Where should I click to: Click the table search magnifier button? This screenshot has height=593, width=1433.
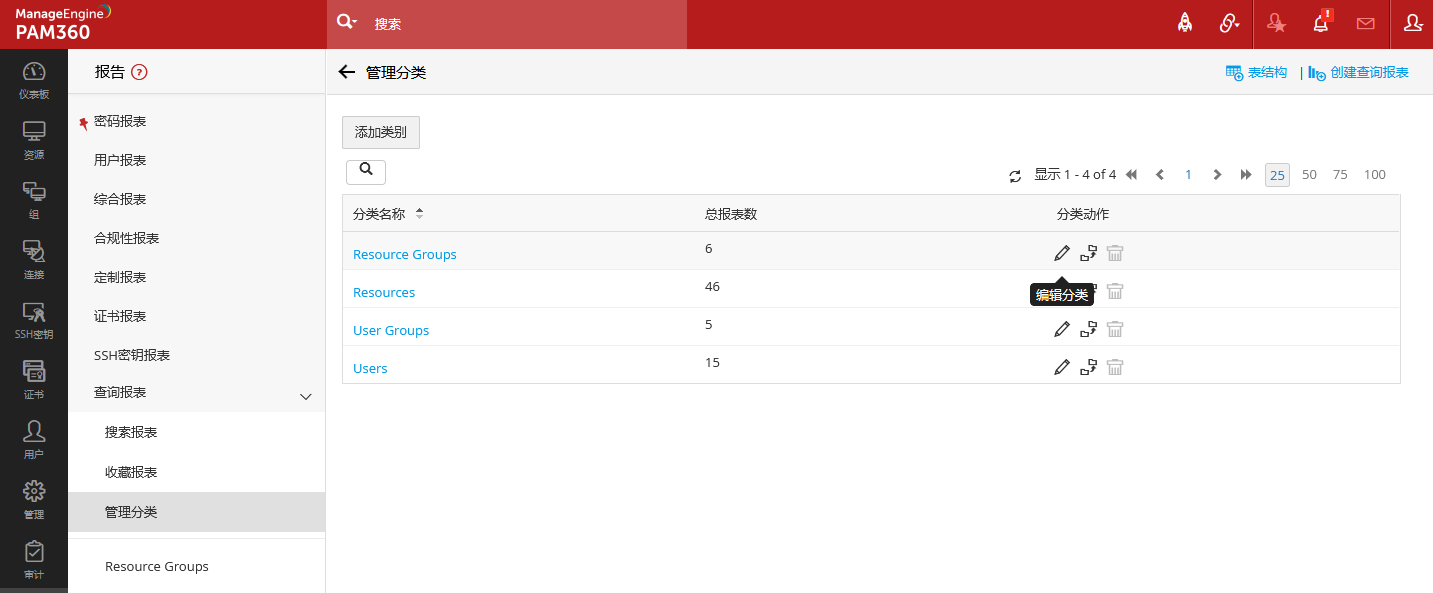(x=366, y=171)
